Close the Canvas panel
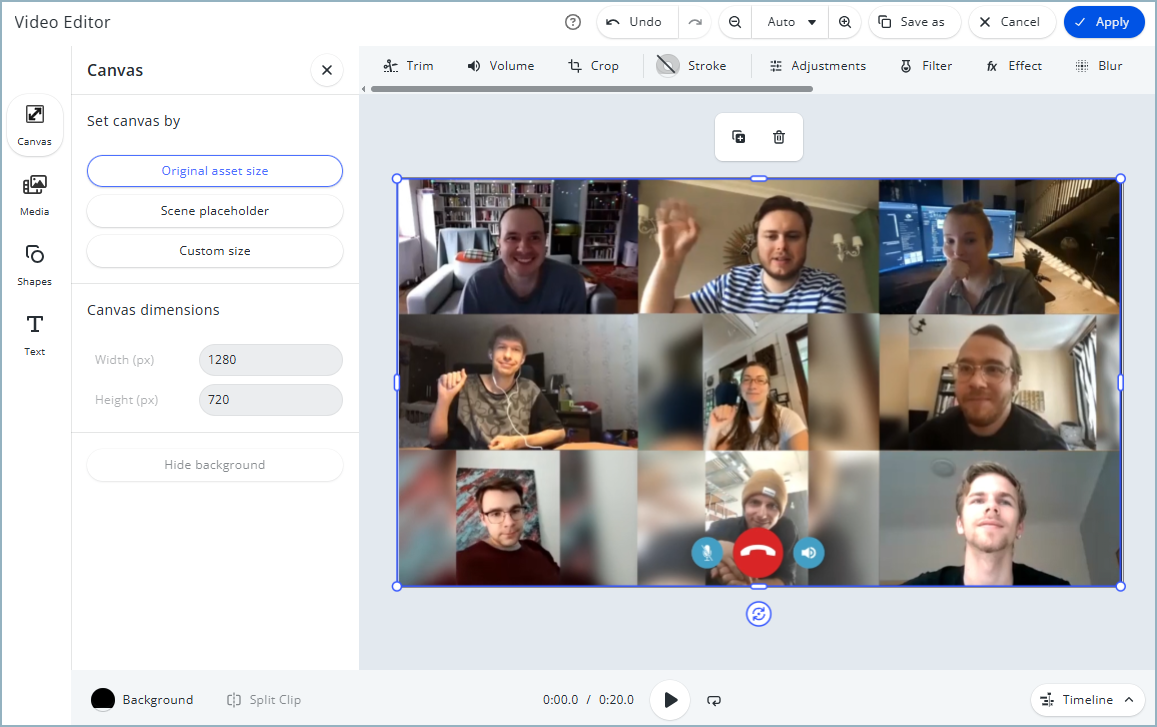The width and height of the screenshot is (1157, 727). (327, 70)
